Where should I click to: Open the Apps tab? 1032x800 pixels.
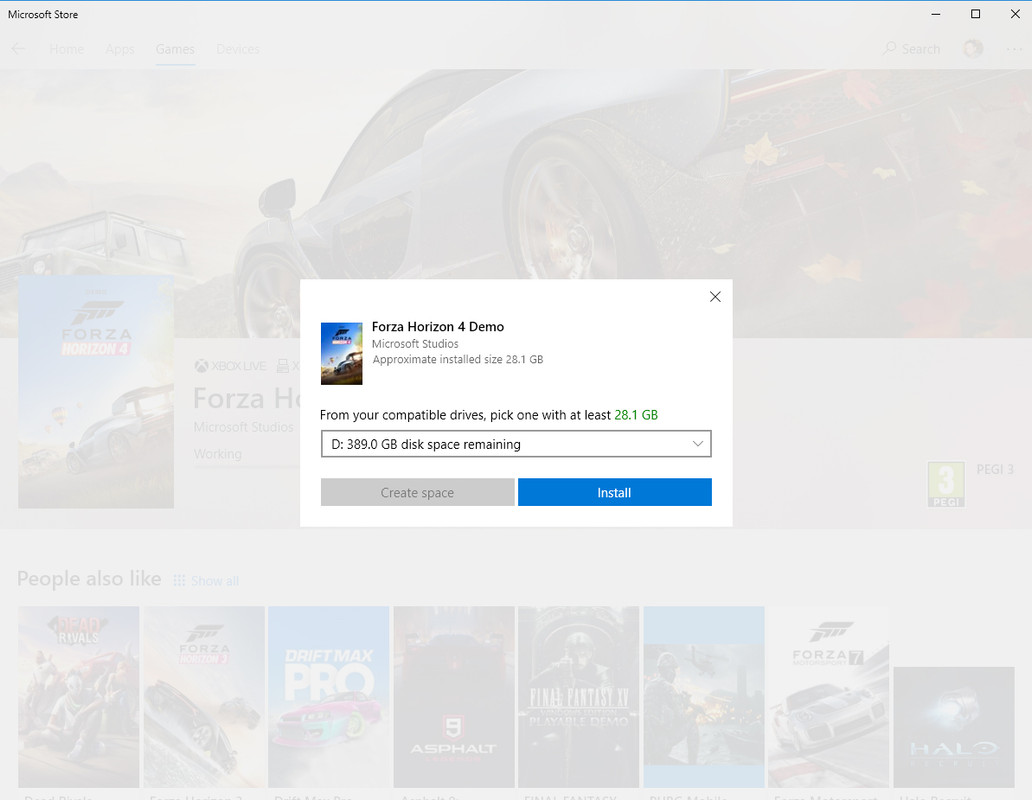click(120, 49)
